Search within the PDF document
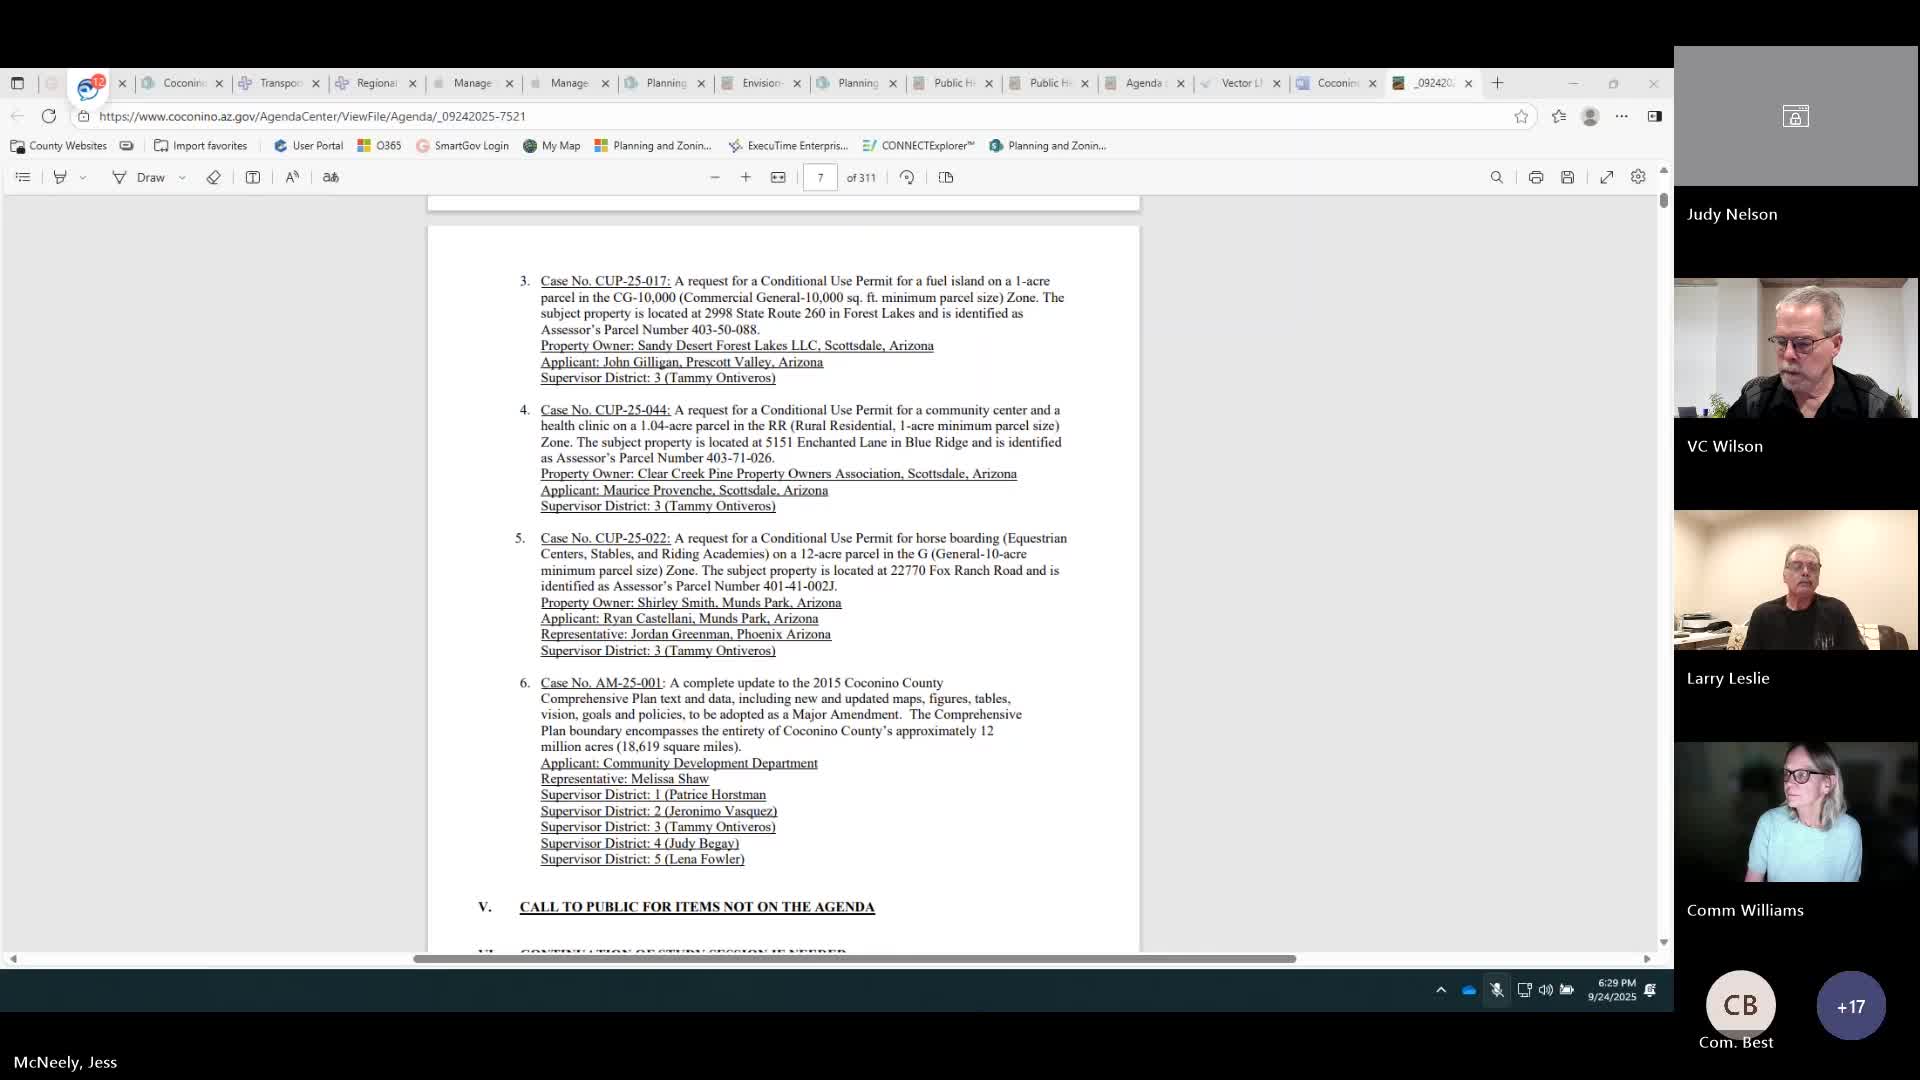 pyautogui.click(x=1497, y=177)
